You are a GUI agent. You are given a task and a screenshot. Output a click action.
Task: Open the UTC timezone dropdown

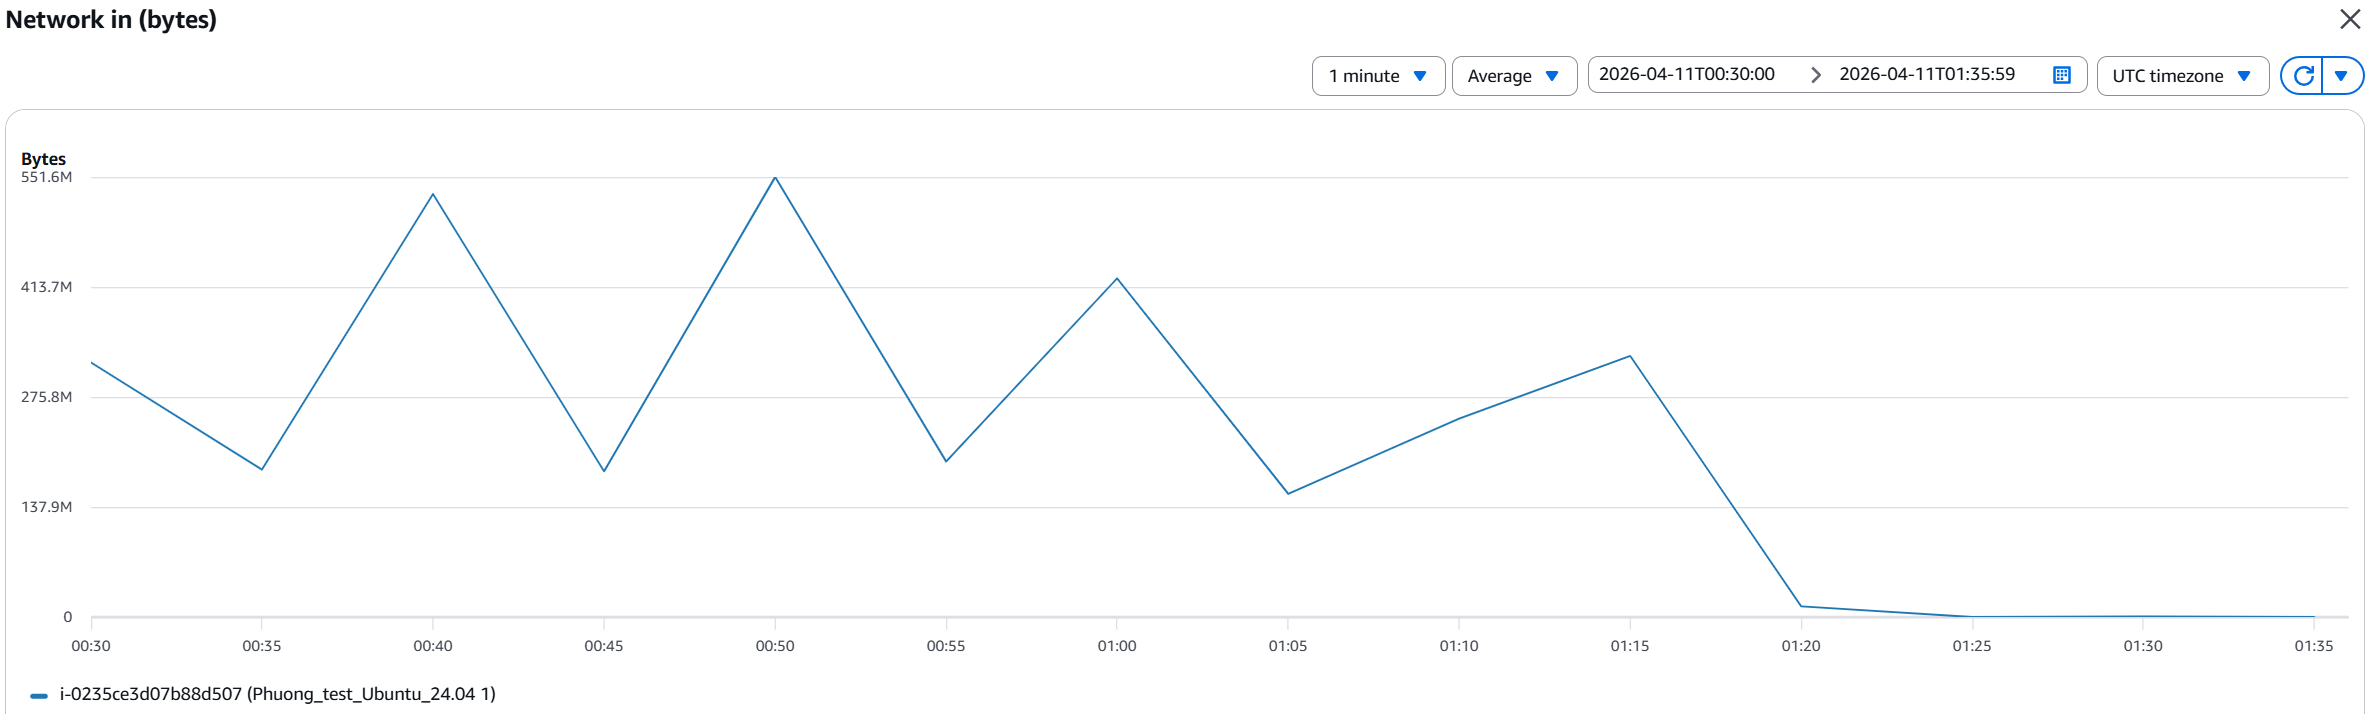tap(2182, 76)
